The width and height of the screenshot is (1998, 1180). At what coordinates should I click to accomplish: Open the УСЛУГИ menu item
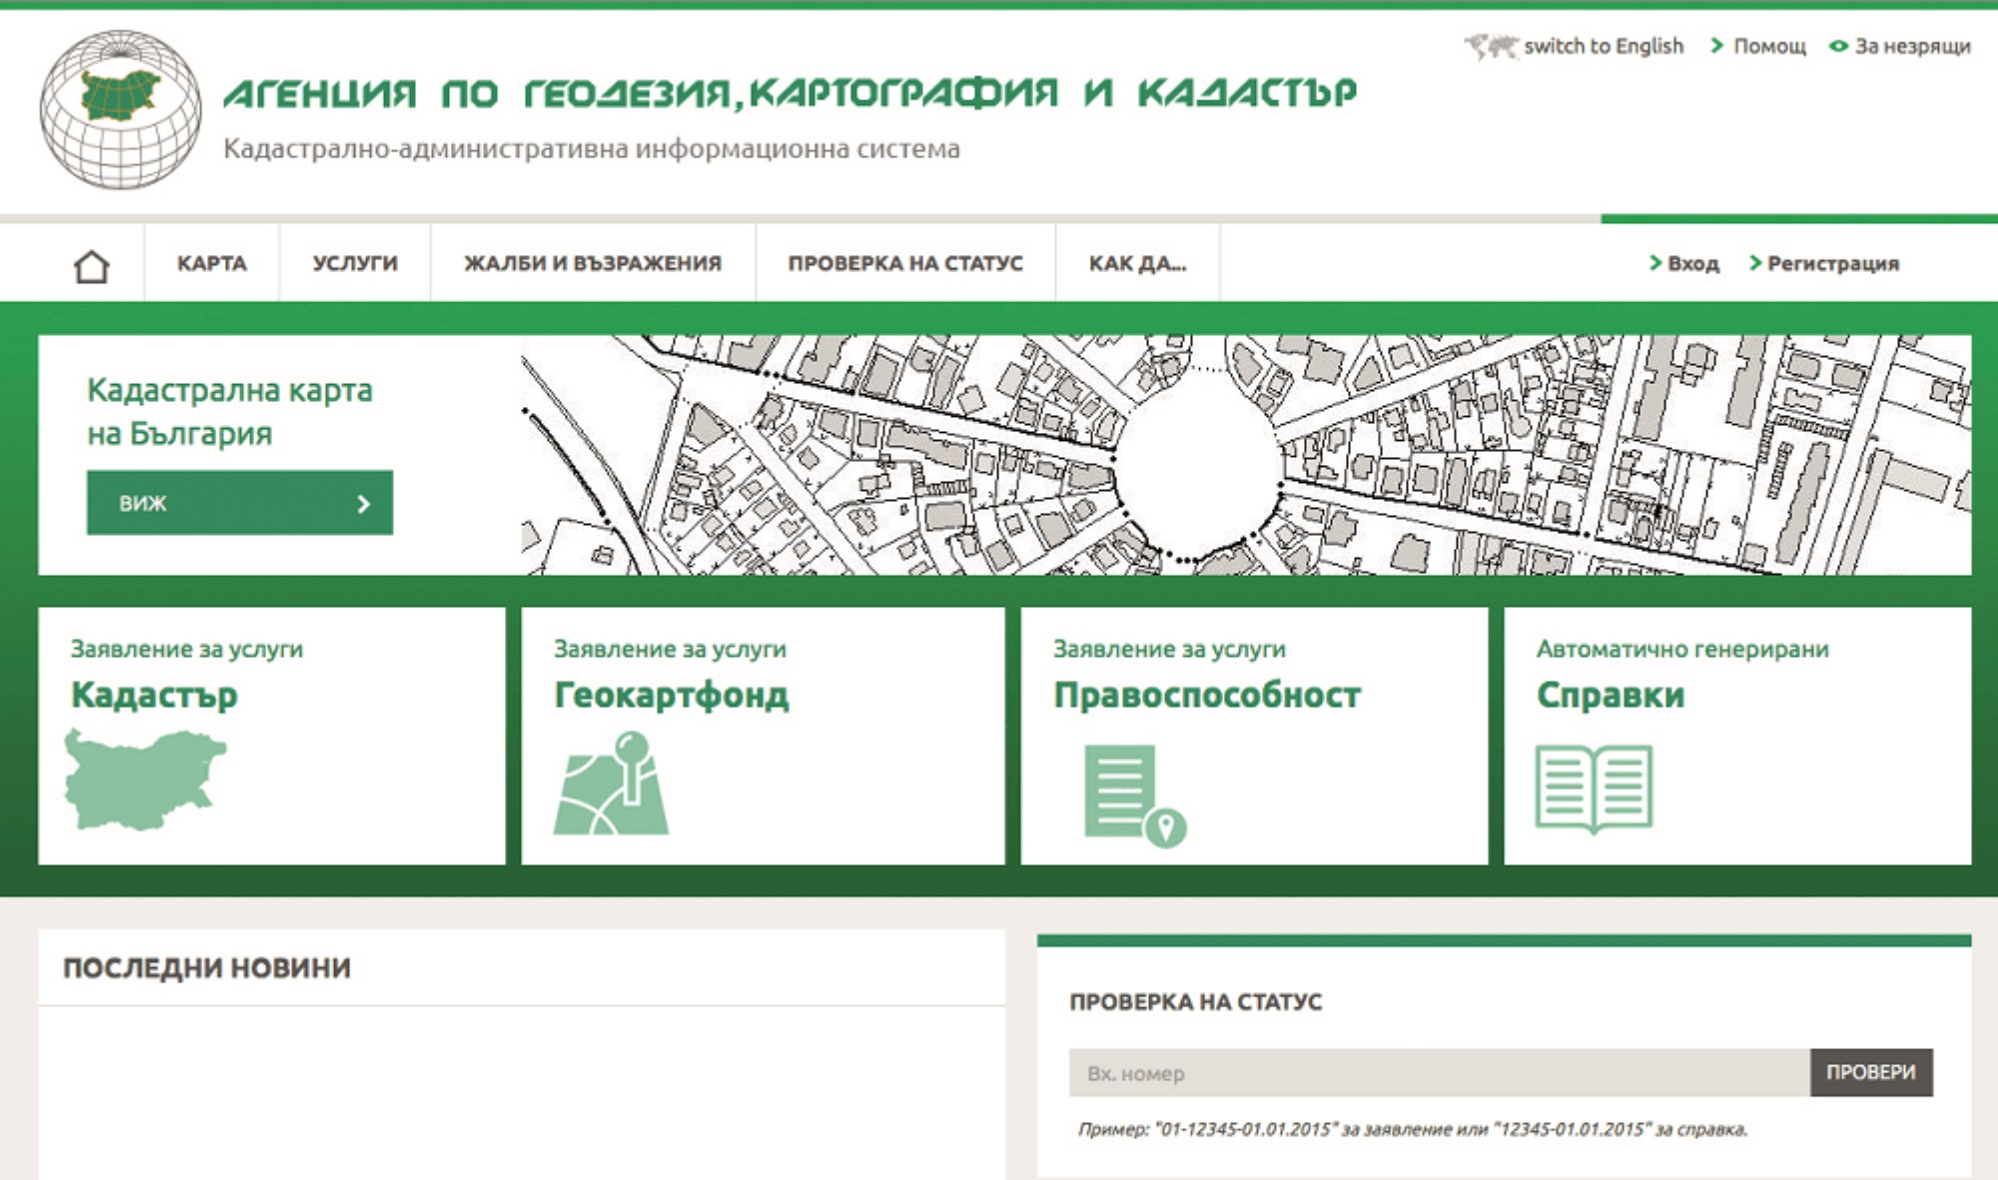point(354,263)
